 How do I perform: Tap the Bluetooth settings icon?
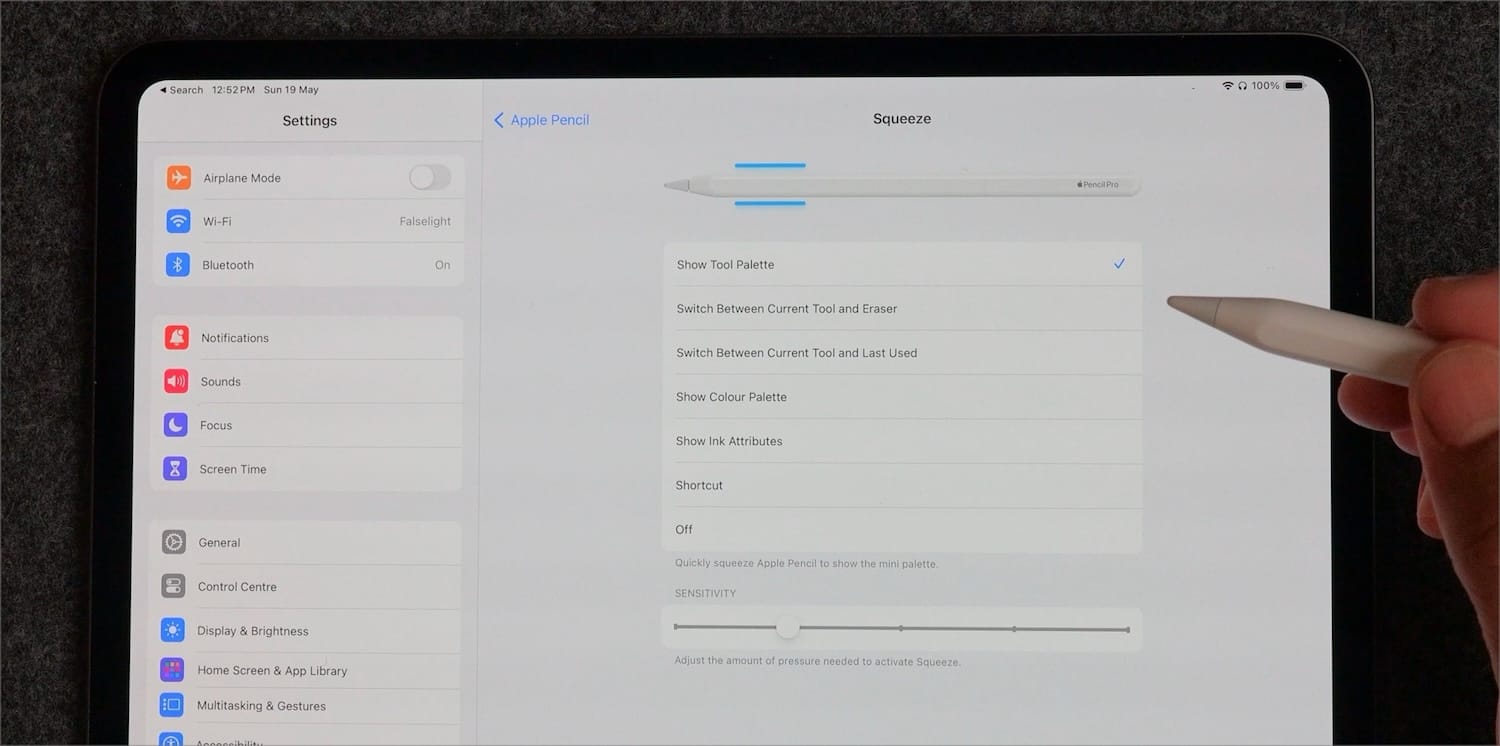(178, 265)
